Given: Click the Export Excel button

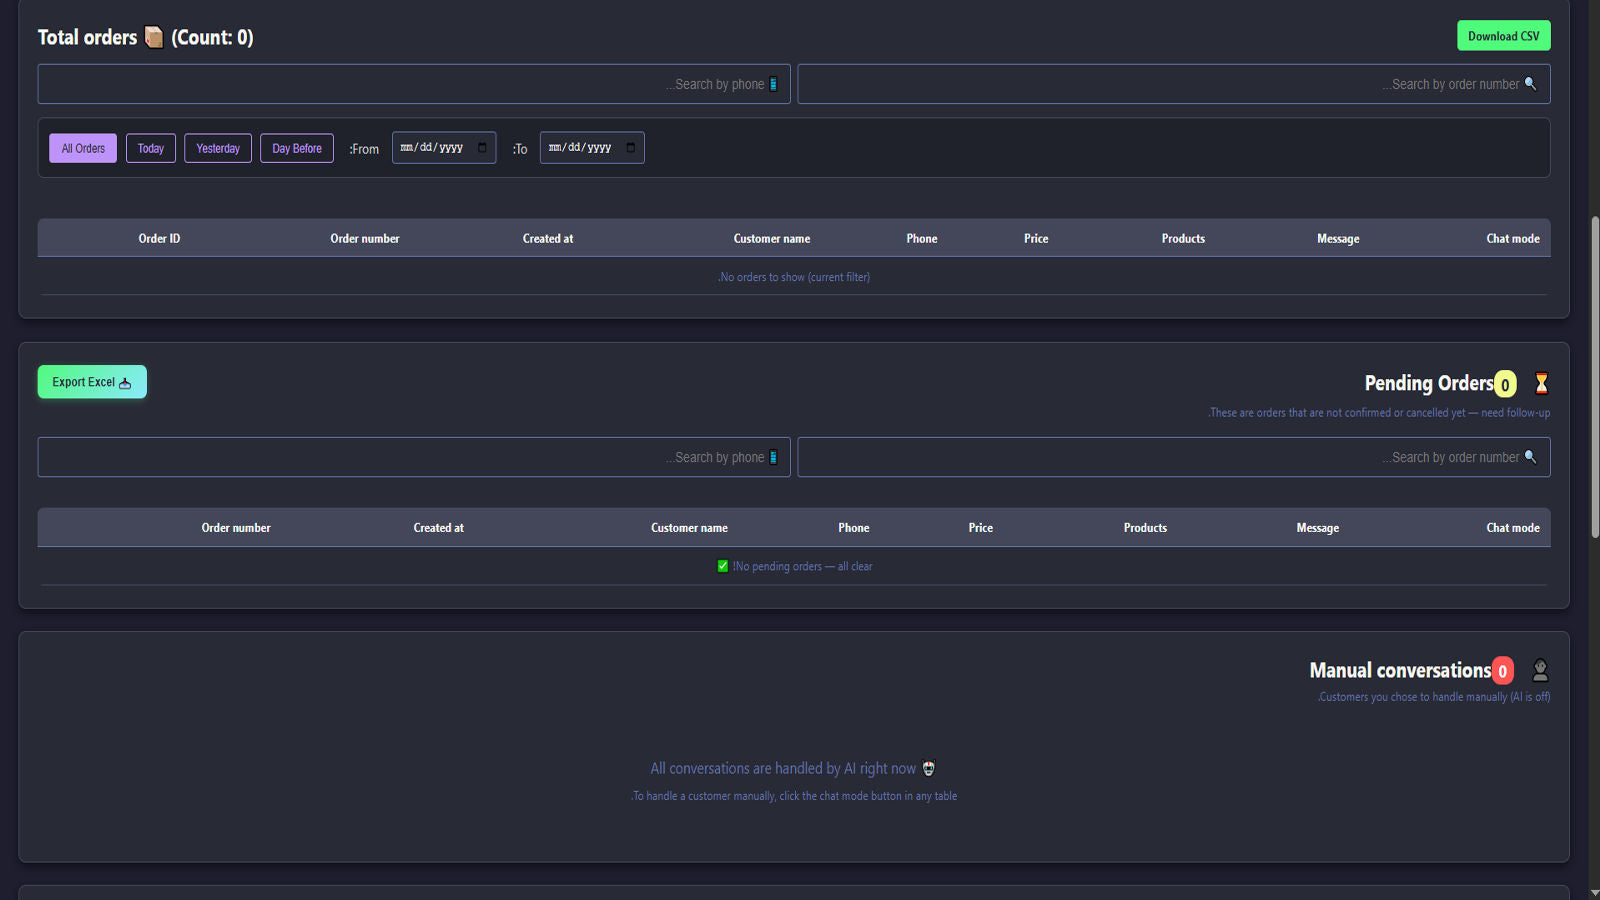Looking at the screenshot, I should [x=92, y=382].
